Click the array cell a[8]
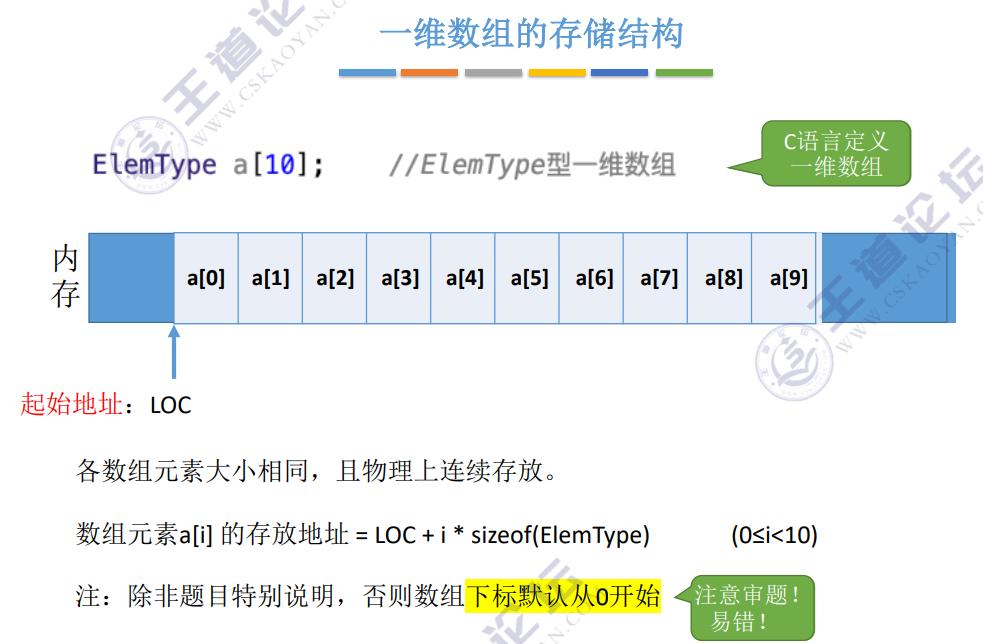Image resolution: width=983 pixels, height=644 pixels. tap(720, 278)
